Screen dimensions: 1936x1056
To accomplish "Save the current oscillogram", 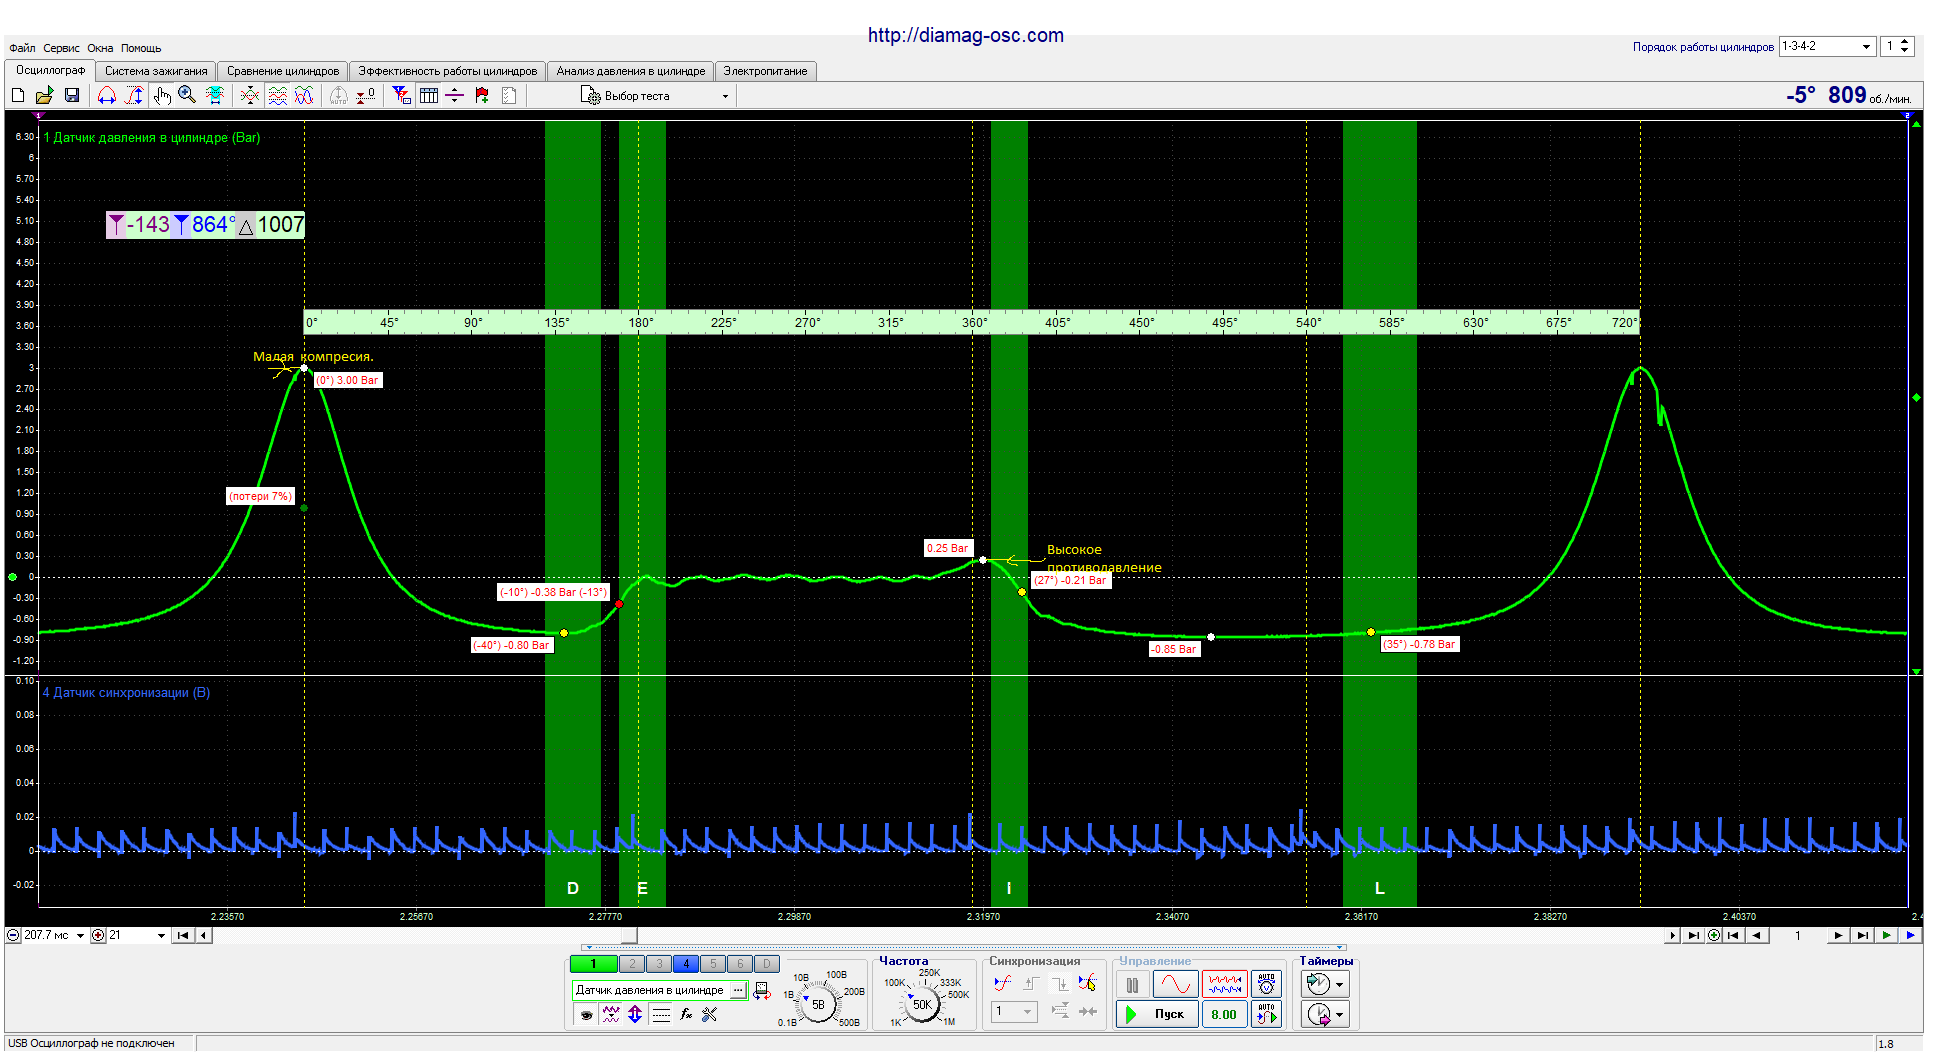I will pos(72,95).
